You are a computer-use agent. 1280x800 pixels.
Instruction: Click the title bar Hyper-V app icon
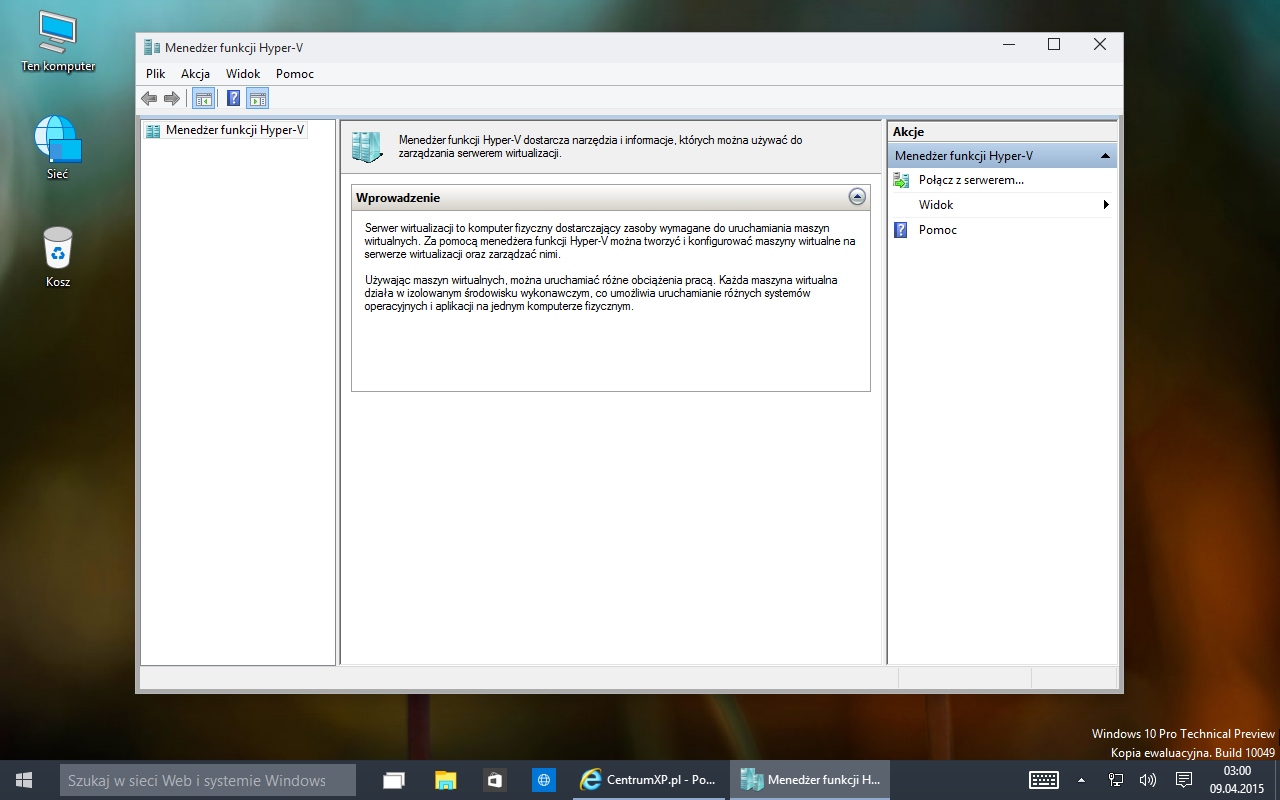[x=152, y=46]
